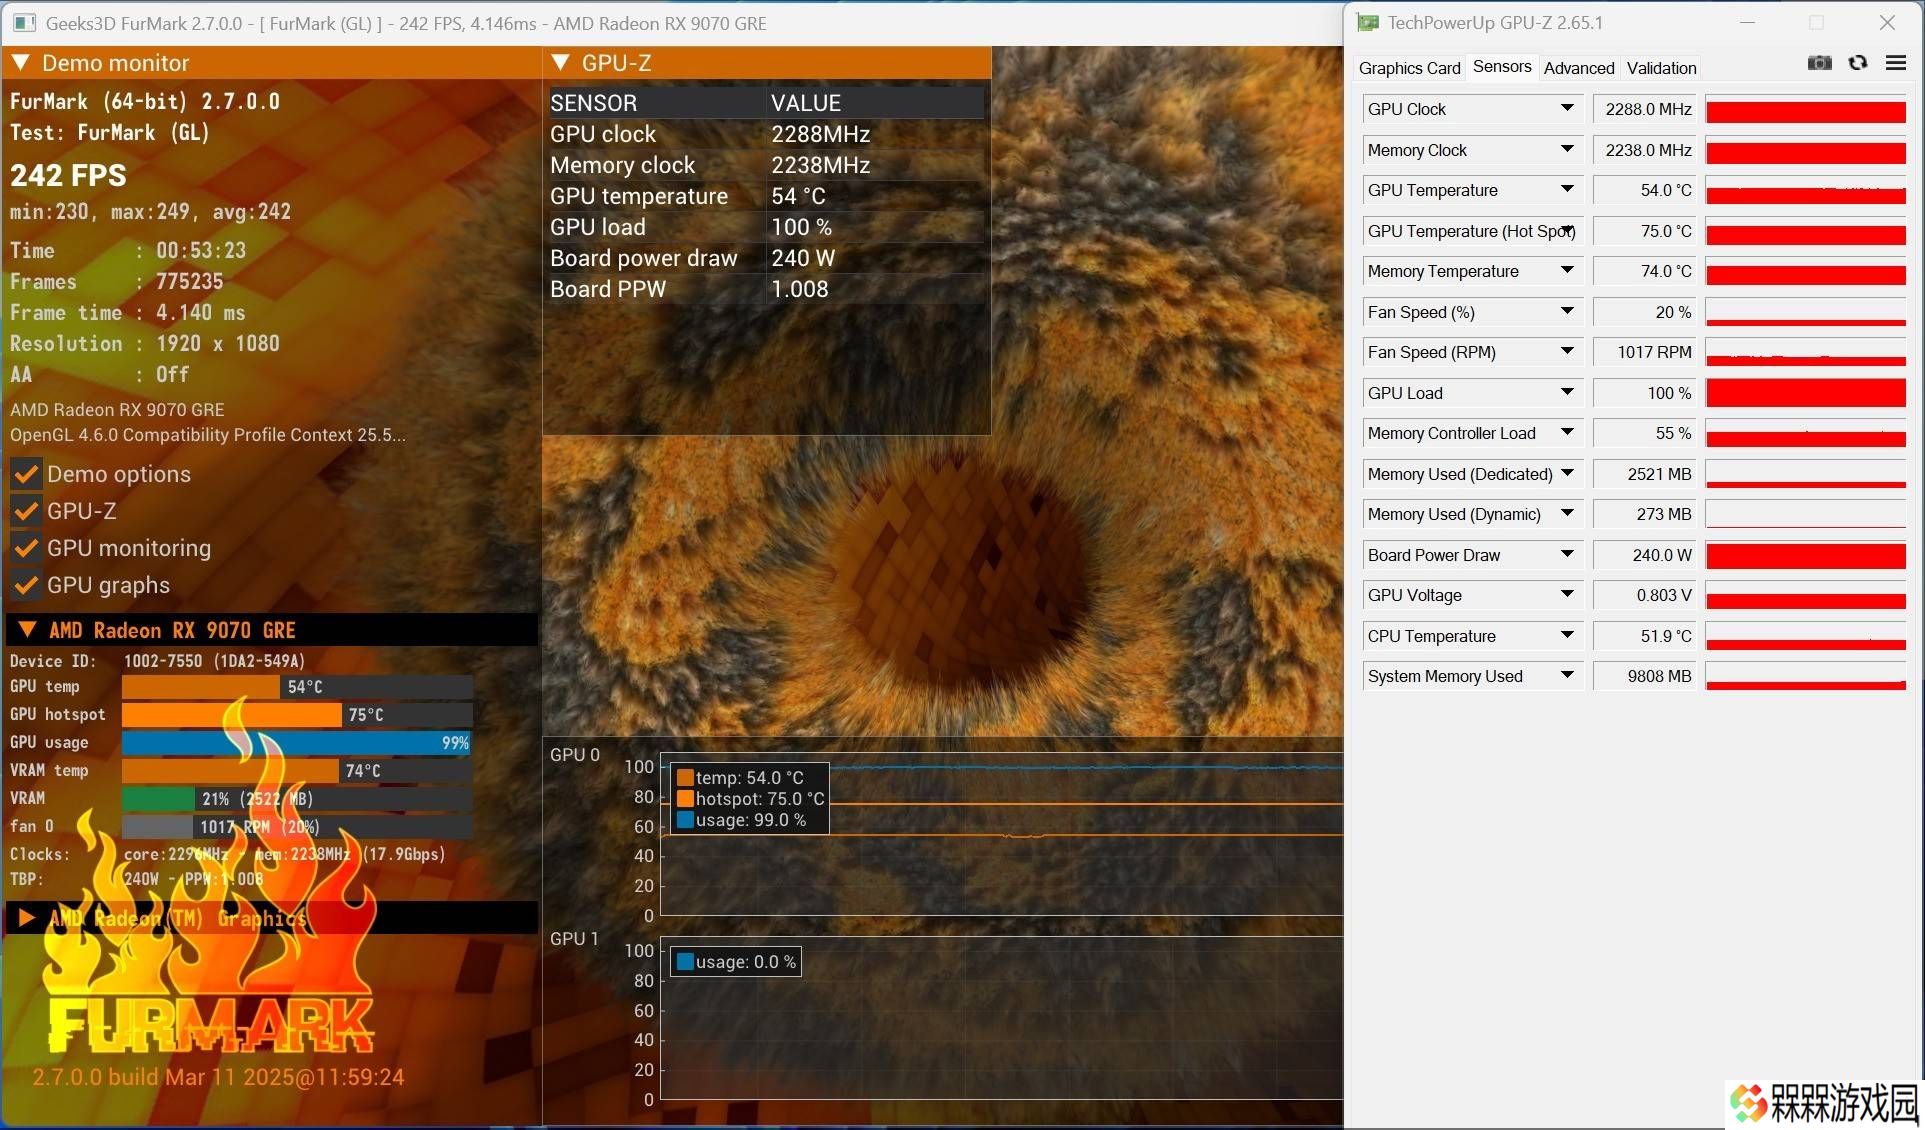
Task: Click the GPU Clock red history graph
Action: (x=1806, y=110)
